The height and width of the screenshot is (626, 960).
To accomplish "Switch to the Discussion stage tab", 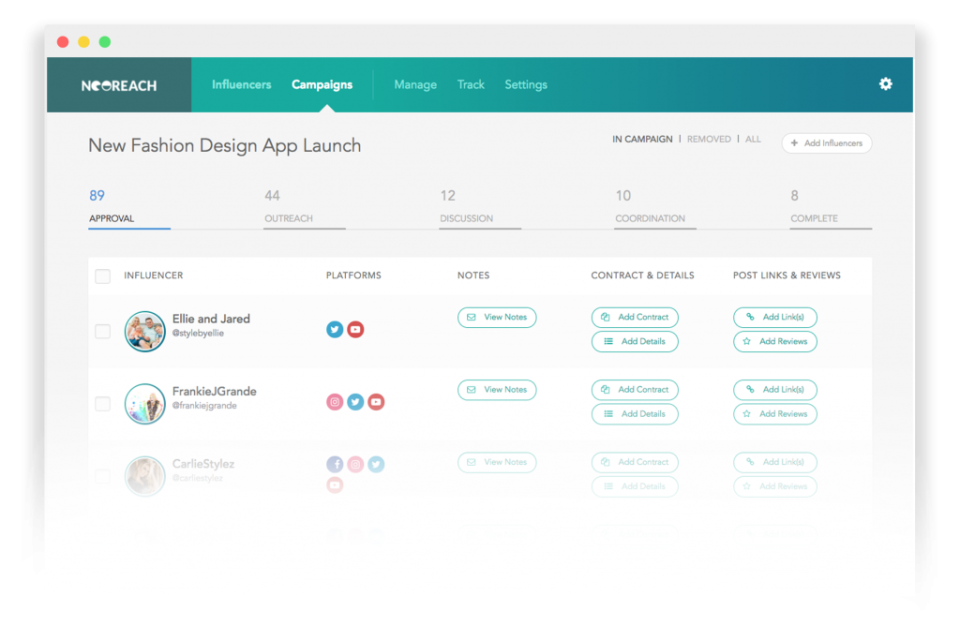I will pos(480,208).
